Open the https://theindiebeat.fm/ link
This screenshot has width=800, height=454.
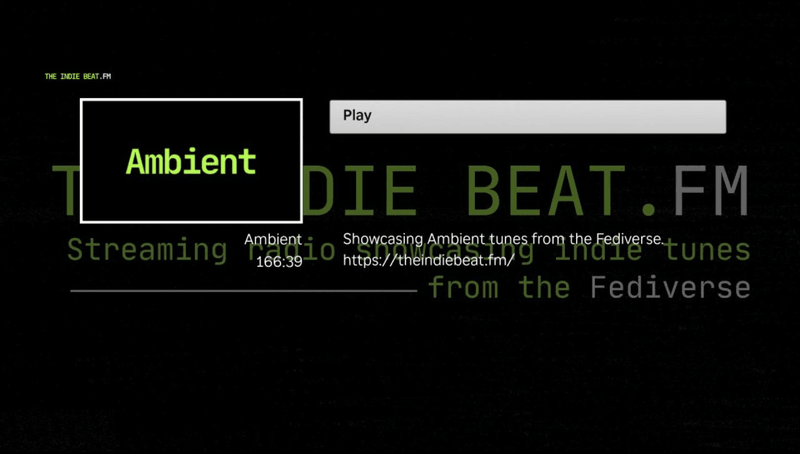428,260
